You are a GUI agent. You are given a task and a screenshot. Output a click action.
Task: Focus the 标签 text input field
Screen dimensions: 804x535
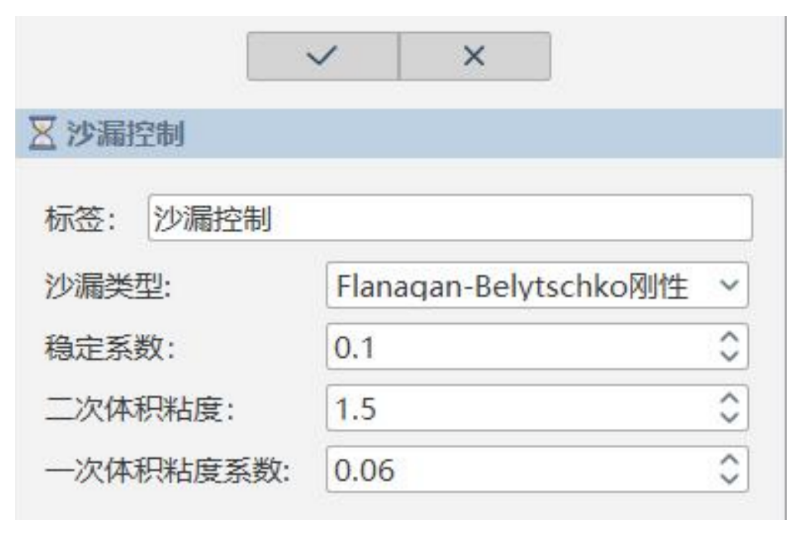(448, 218)
